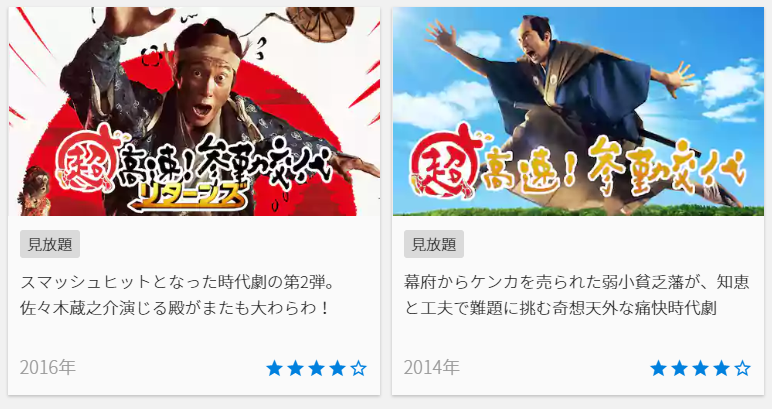The height and width of the screenshot is (409, 772).
Task: Click the 見放題 badge on the 2016 card
Action: point(50,244)
